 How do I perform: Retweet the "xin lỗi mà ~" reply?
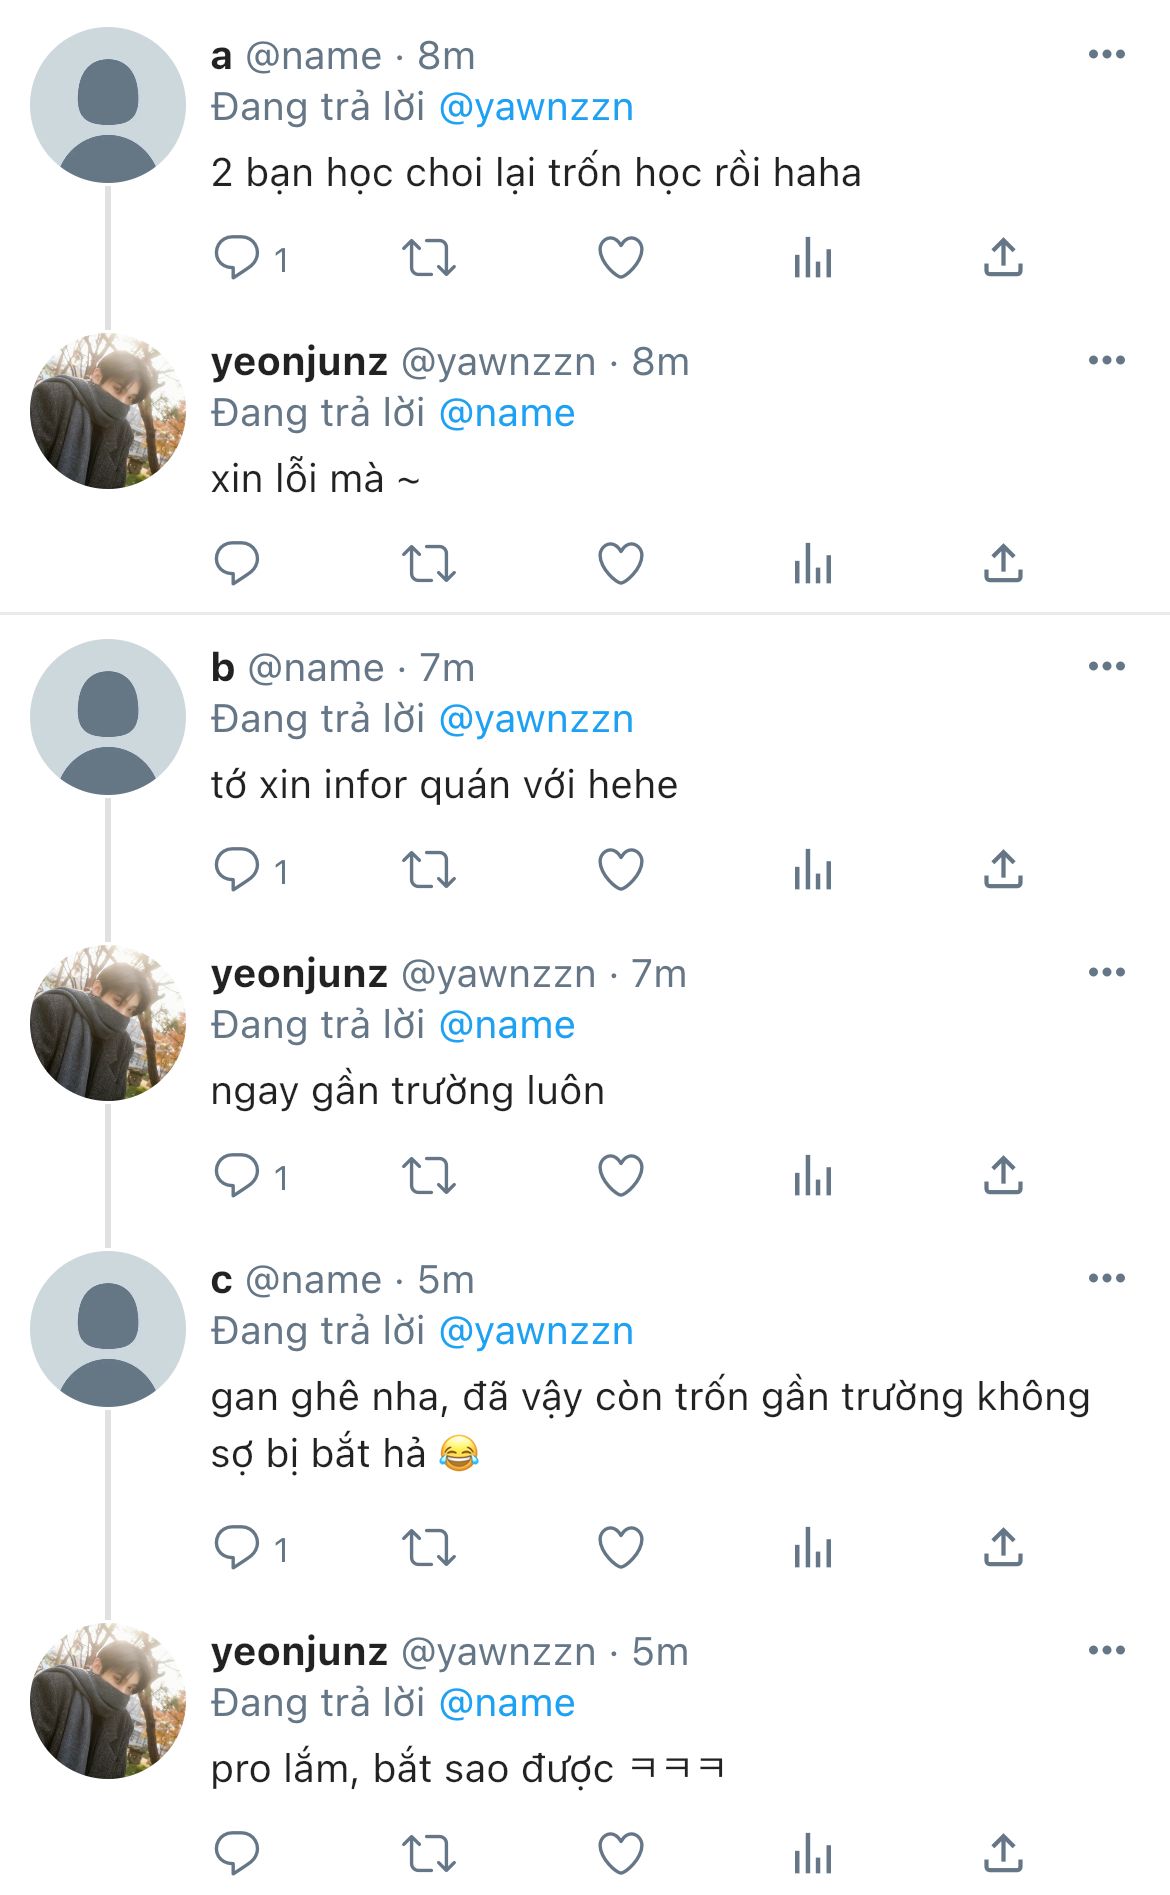pos(429,564)
